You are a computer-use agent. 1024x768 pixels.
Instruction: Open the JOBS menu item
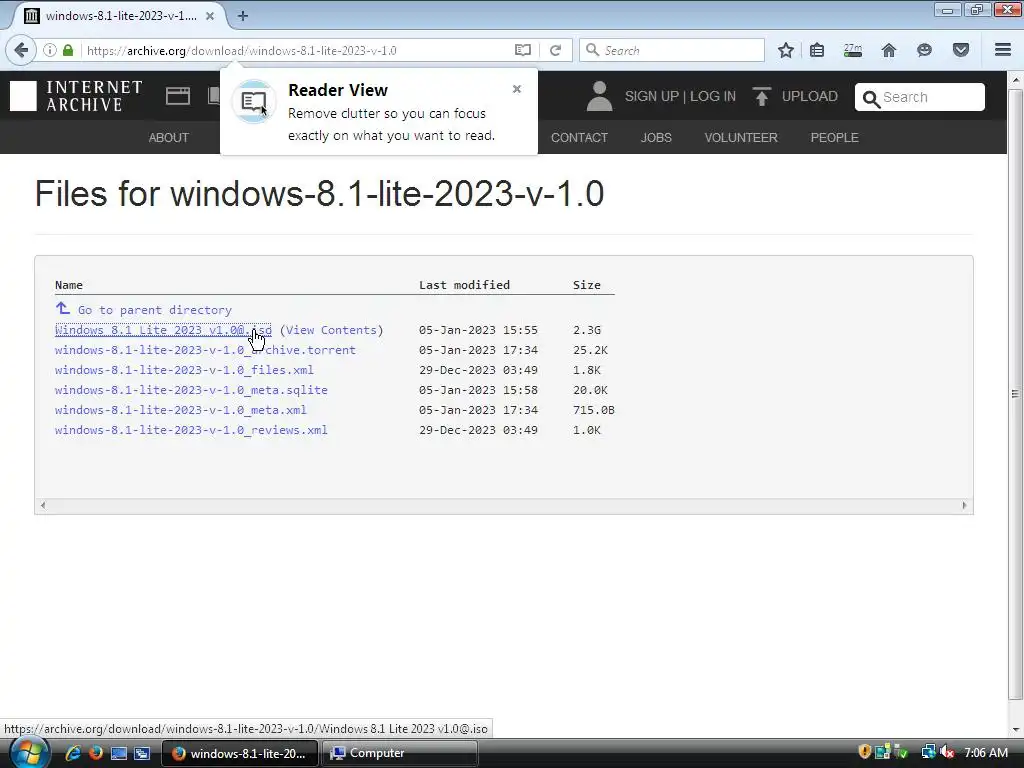tap(656, 138)
